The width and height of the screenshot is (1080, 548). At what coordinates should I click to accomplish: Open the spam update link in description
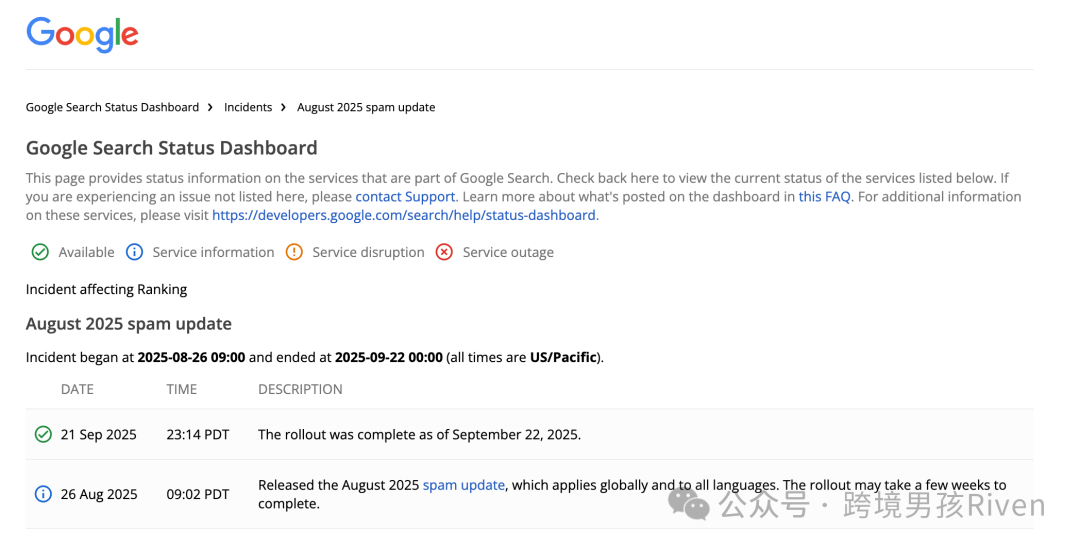464,485
